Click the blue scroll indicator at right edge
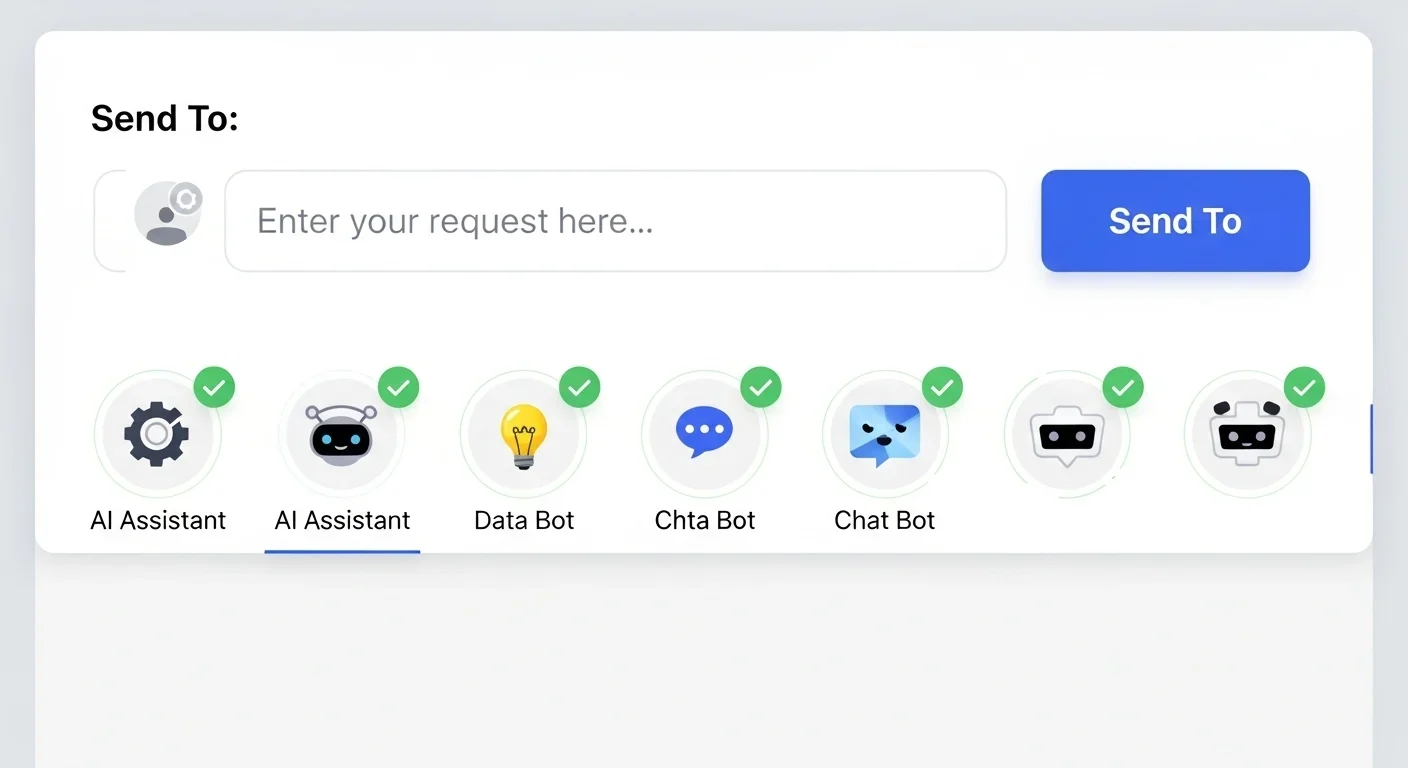This screenshot has height=768, width=1408. coord(1371,439)
